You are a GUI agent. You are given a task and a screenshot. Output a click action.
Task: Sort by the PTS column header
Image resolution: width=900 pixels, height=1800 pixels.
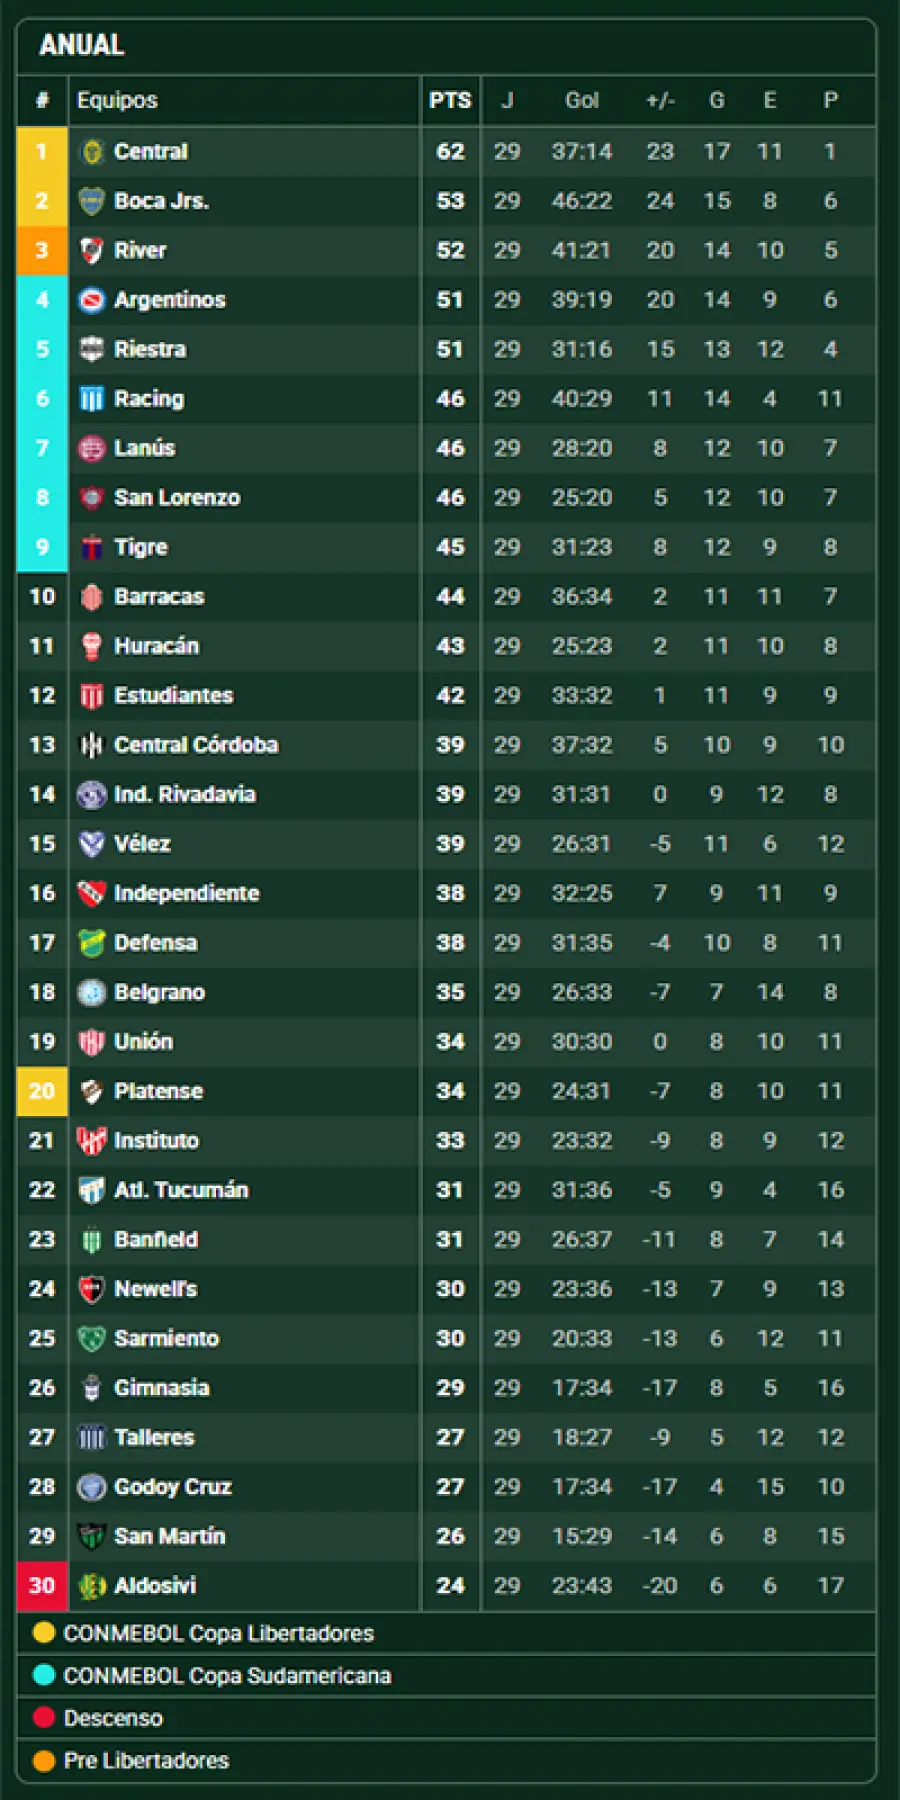[450, 100]
